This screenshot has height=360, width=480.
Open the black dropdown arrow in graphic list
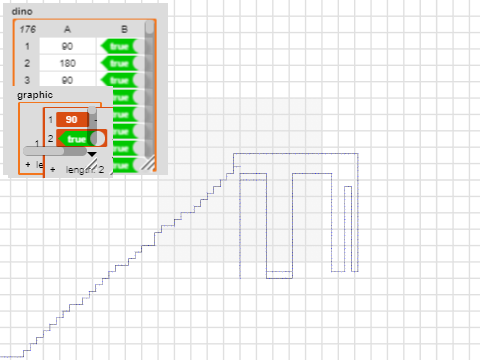pos(92,154)
